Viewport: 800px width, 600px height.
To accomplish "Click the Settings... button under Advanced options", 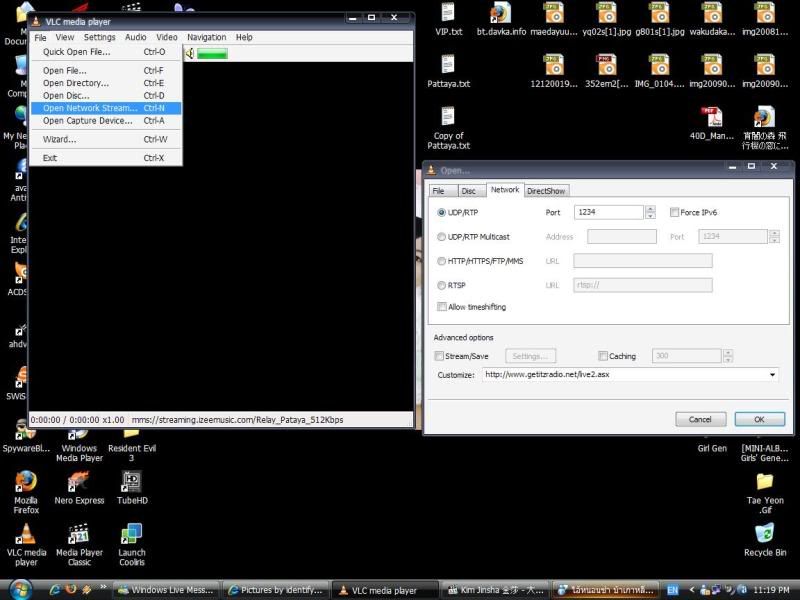I will pos(531,356).
